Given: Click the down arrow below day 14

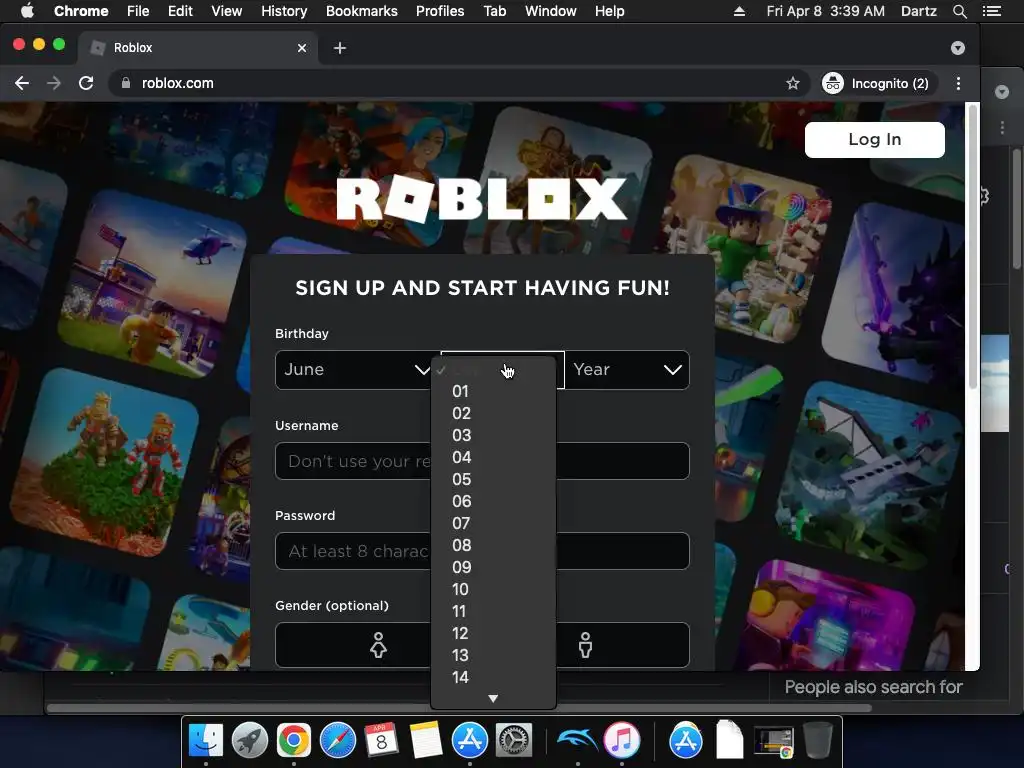Looking at the screenshot, I should point(493,699).
